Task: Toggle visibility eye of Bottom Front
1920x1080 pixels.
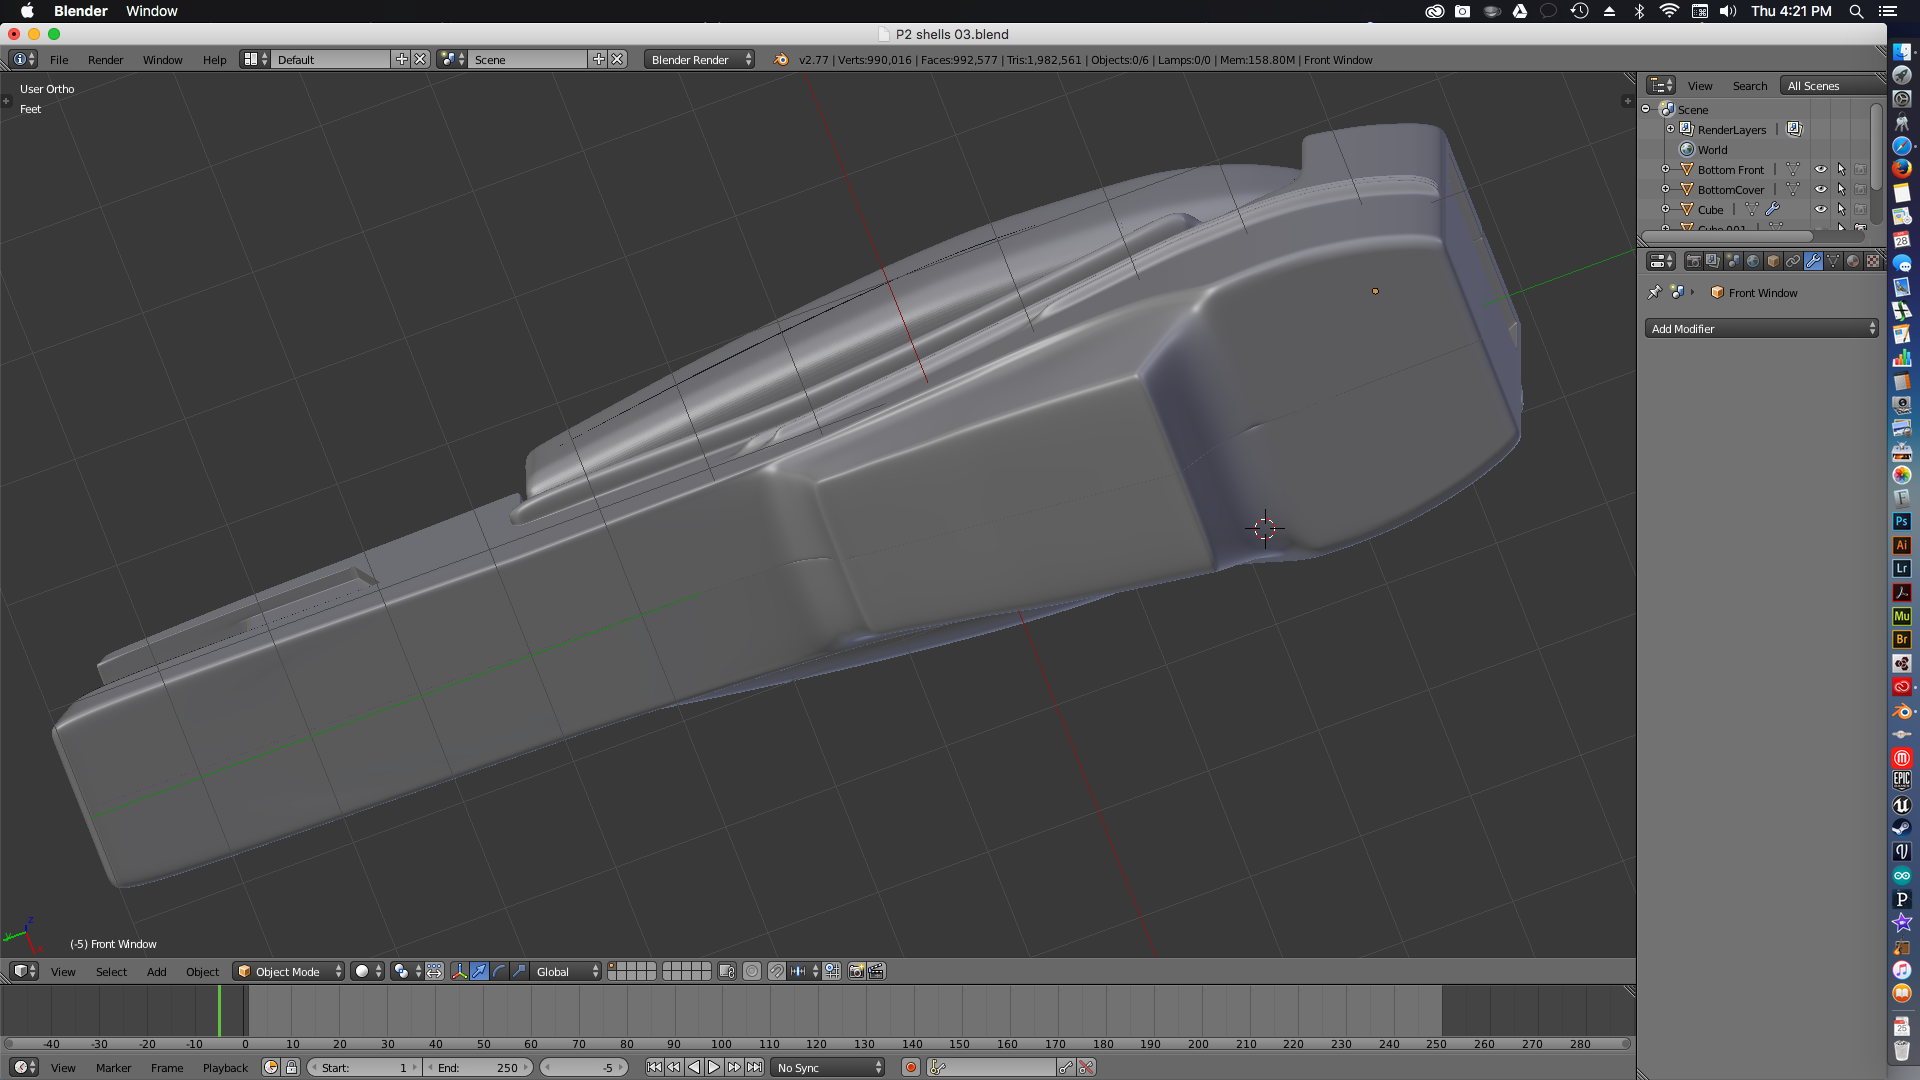Action: (1821, 169)
